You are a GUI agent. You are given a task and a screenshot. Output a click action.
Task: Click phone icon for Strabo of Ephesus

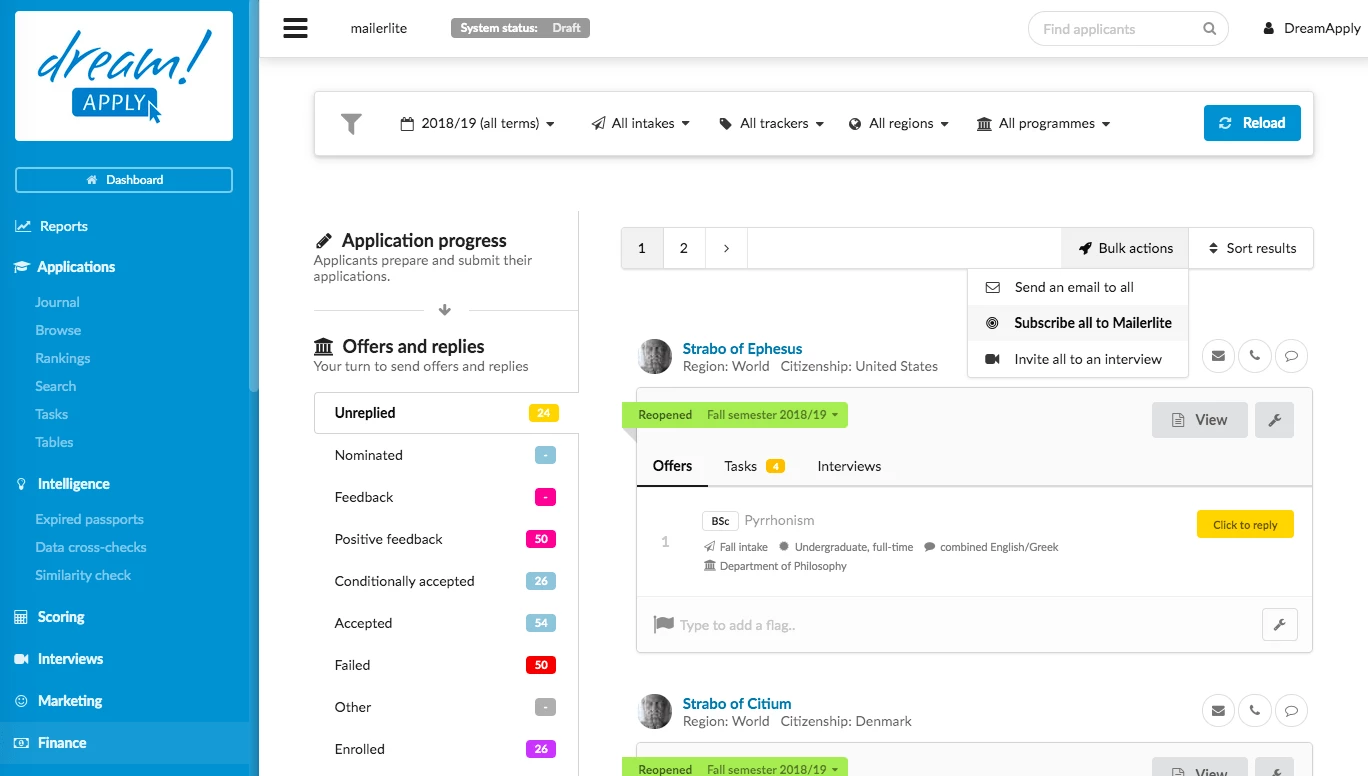pos(1254,355)
